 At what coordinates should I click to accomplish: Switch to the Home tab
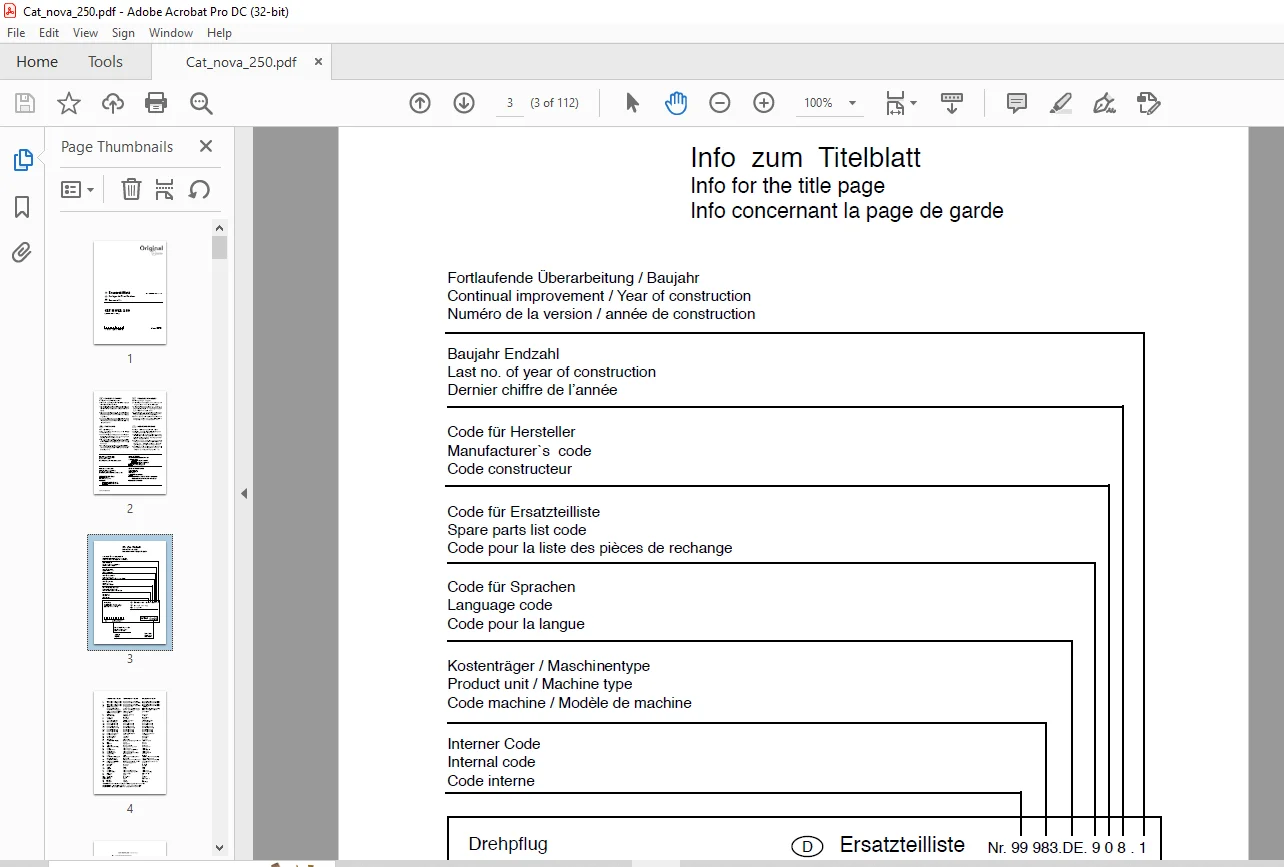37,62
